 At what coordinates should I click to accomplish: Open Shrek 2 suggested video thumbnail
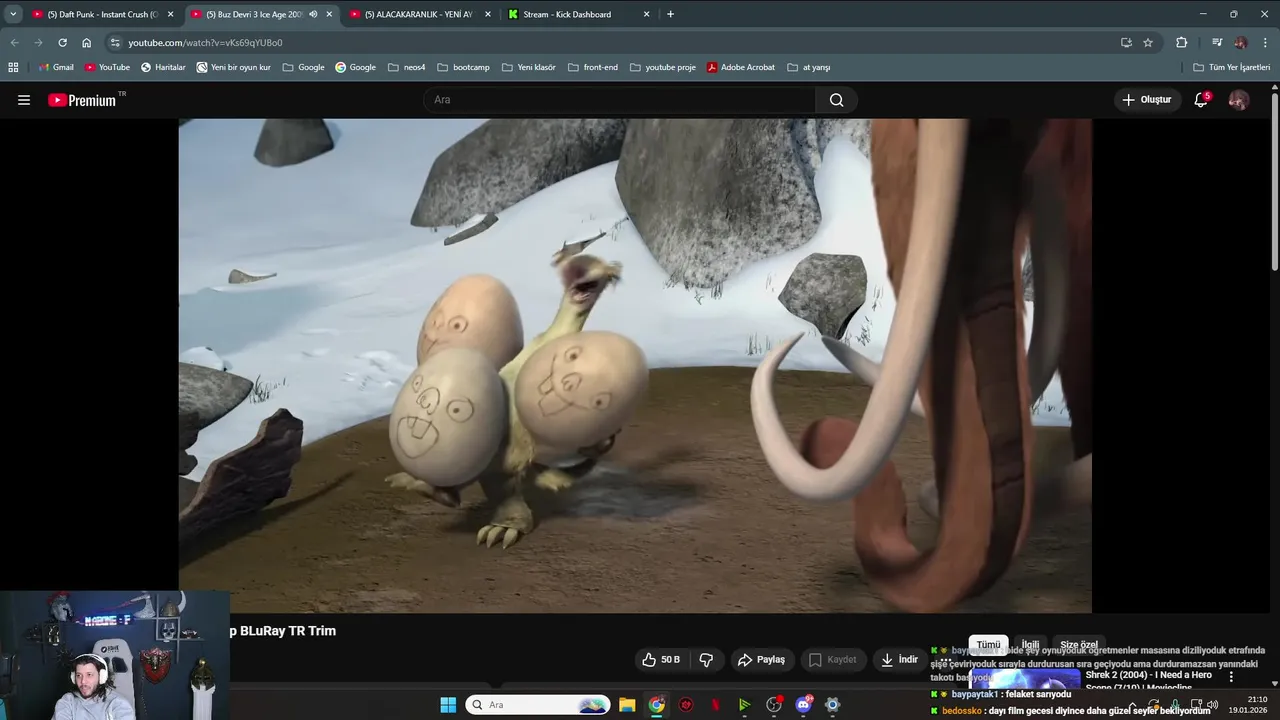[1024, 678]
